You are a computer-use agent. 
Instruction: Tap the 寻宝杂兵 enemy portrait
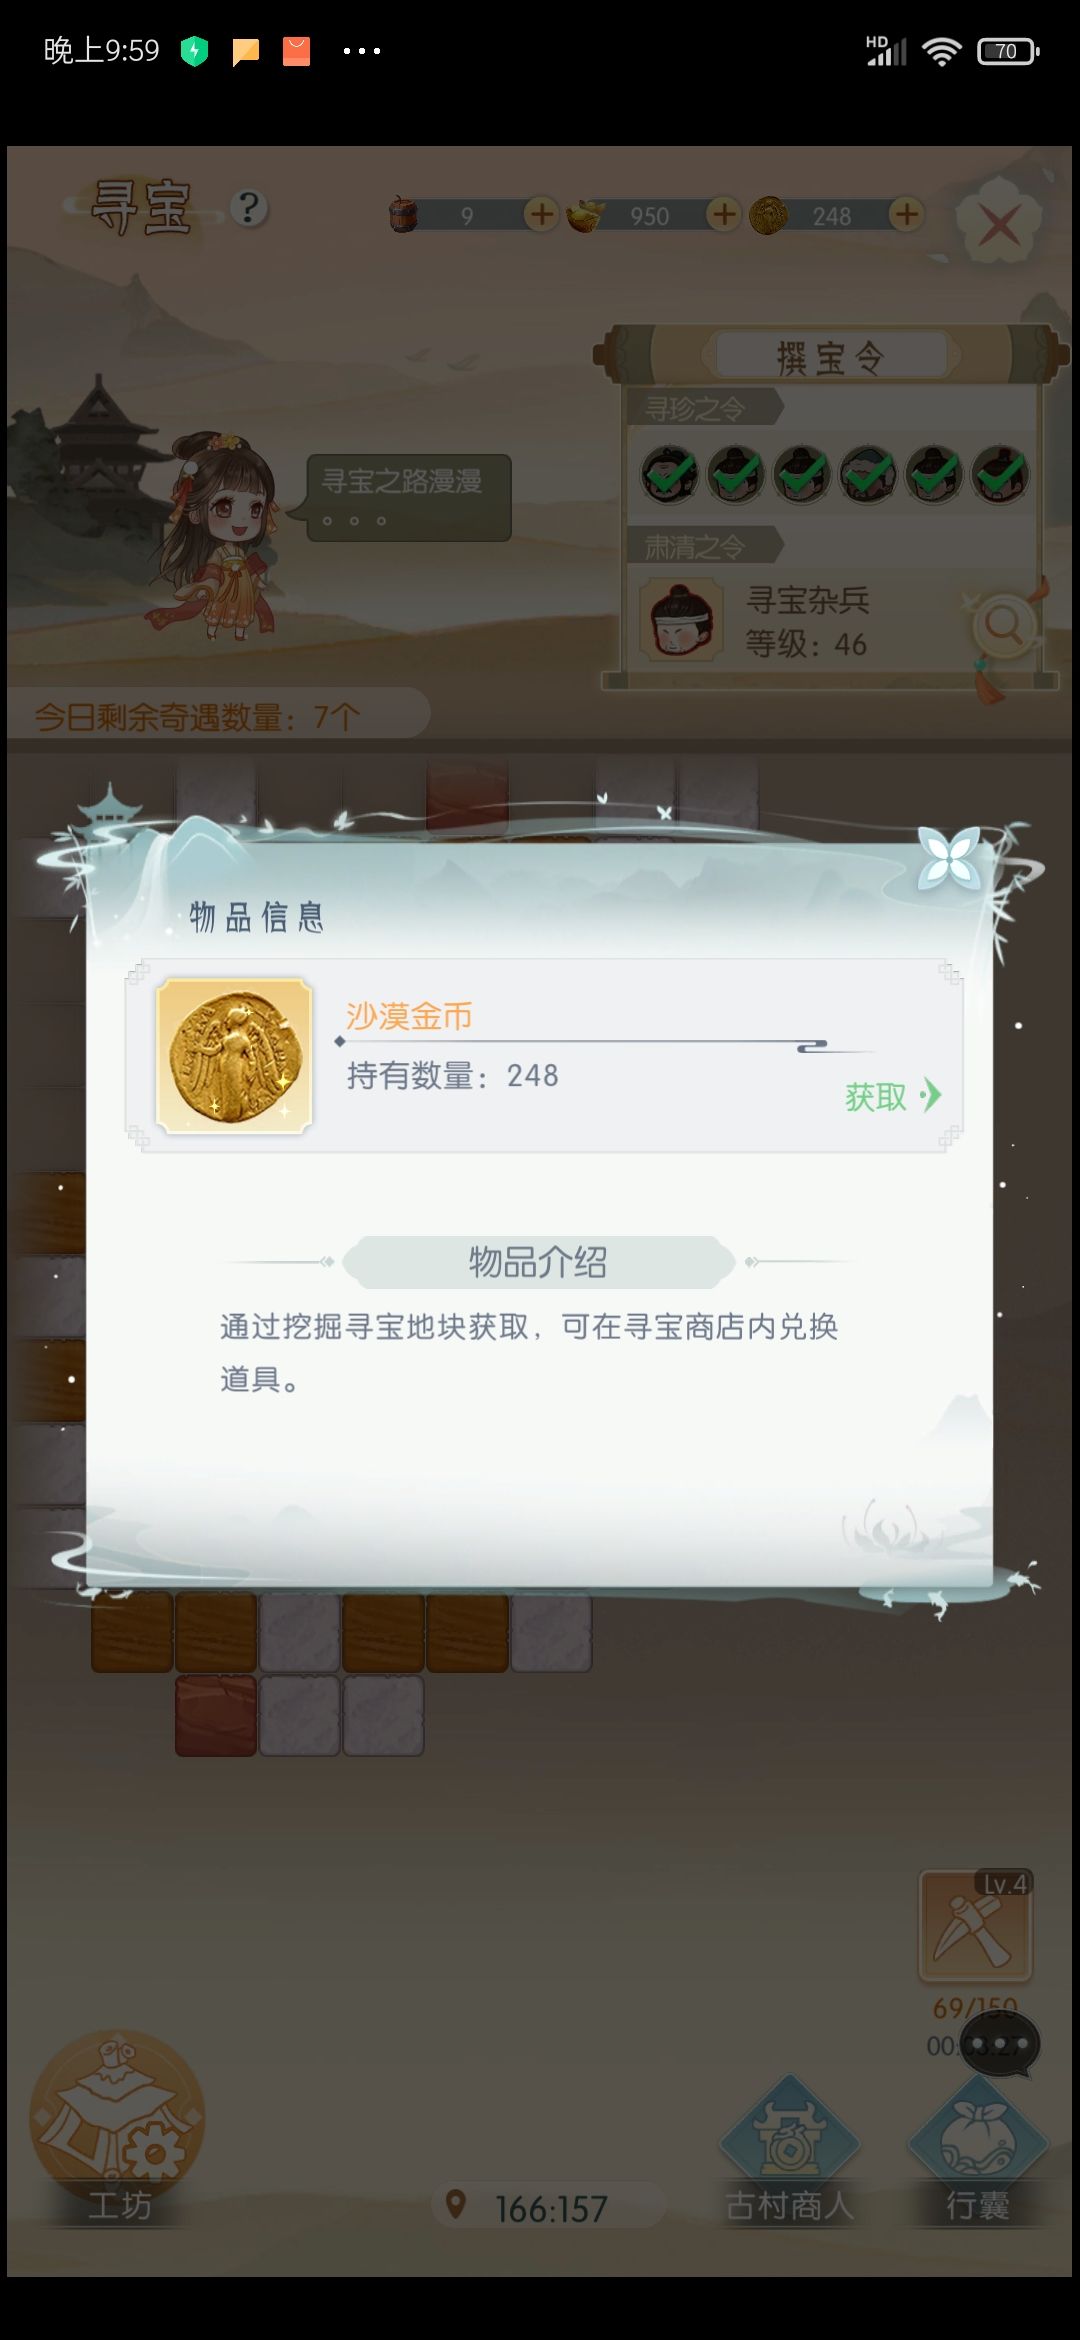pyautogui.click(x=682, y=620)
